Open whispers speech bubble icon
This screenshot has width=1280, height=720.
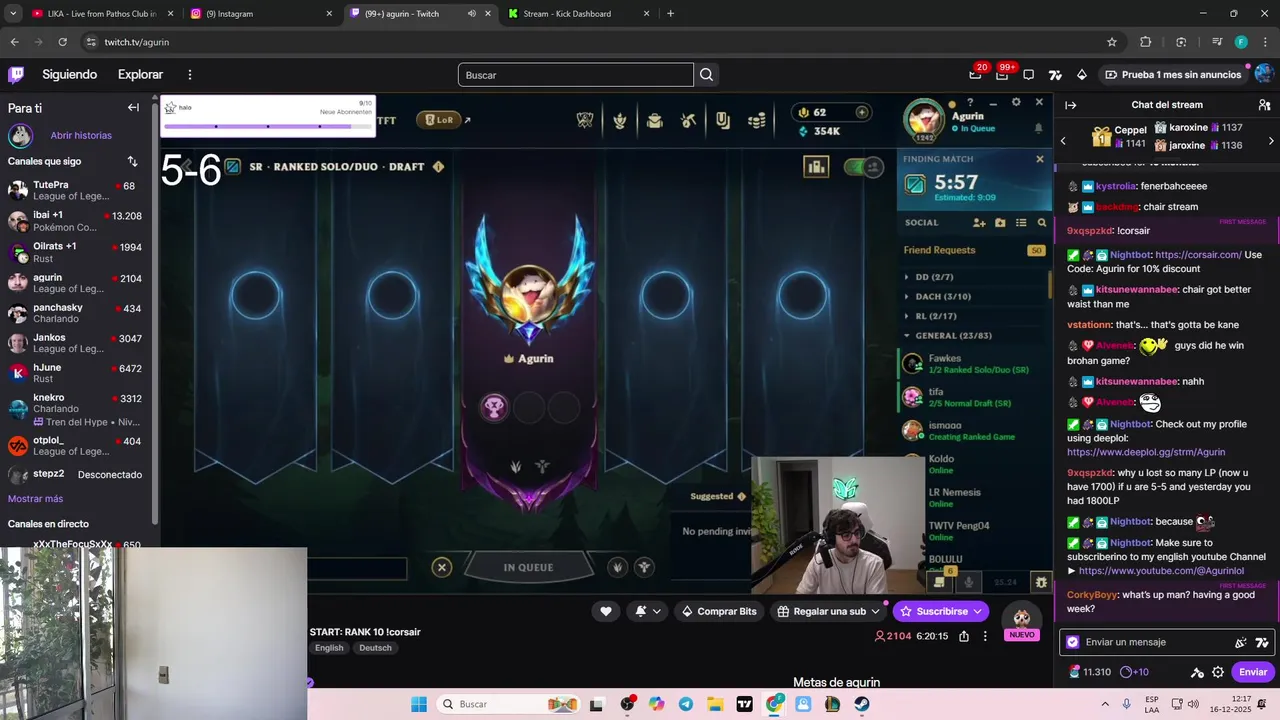pos(1028,74)
